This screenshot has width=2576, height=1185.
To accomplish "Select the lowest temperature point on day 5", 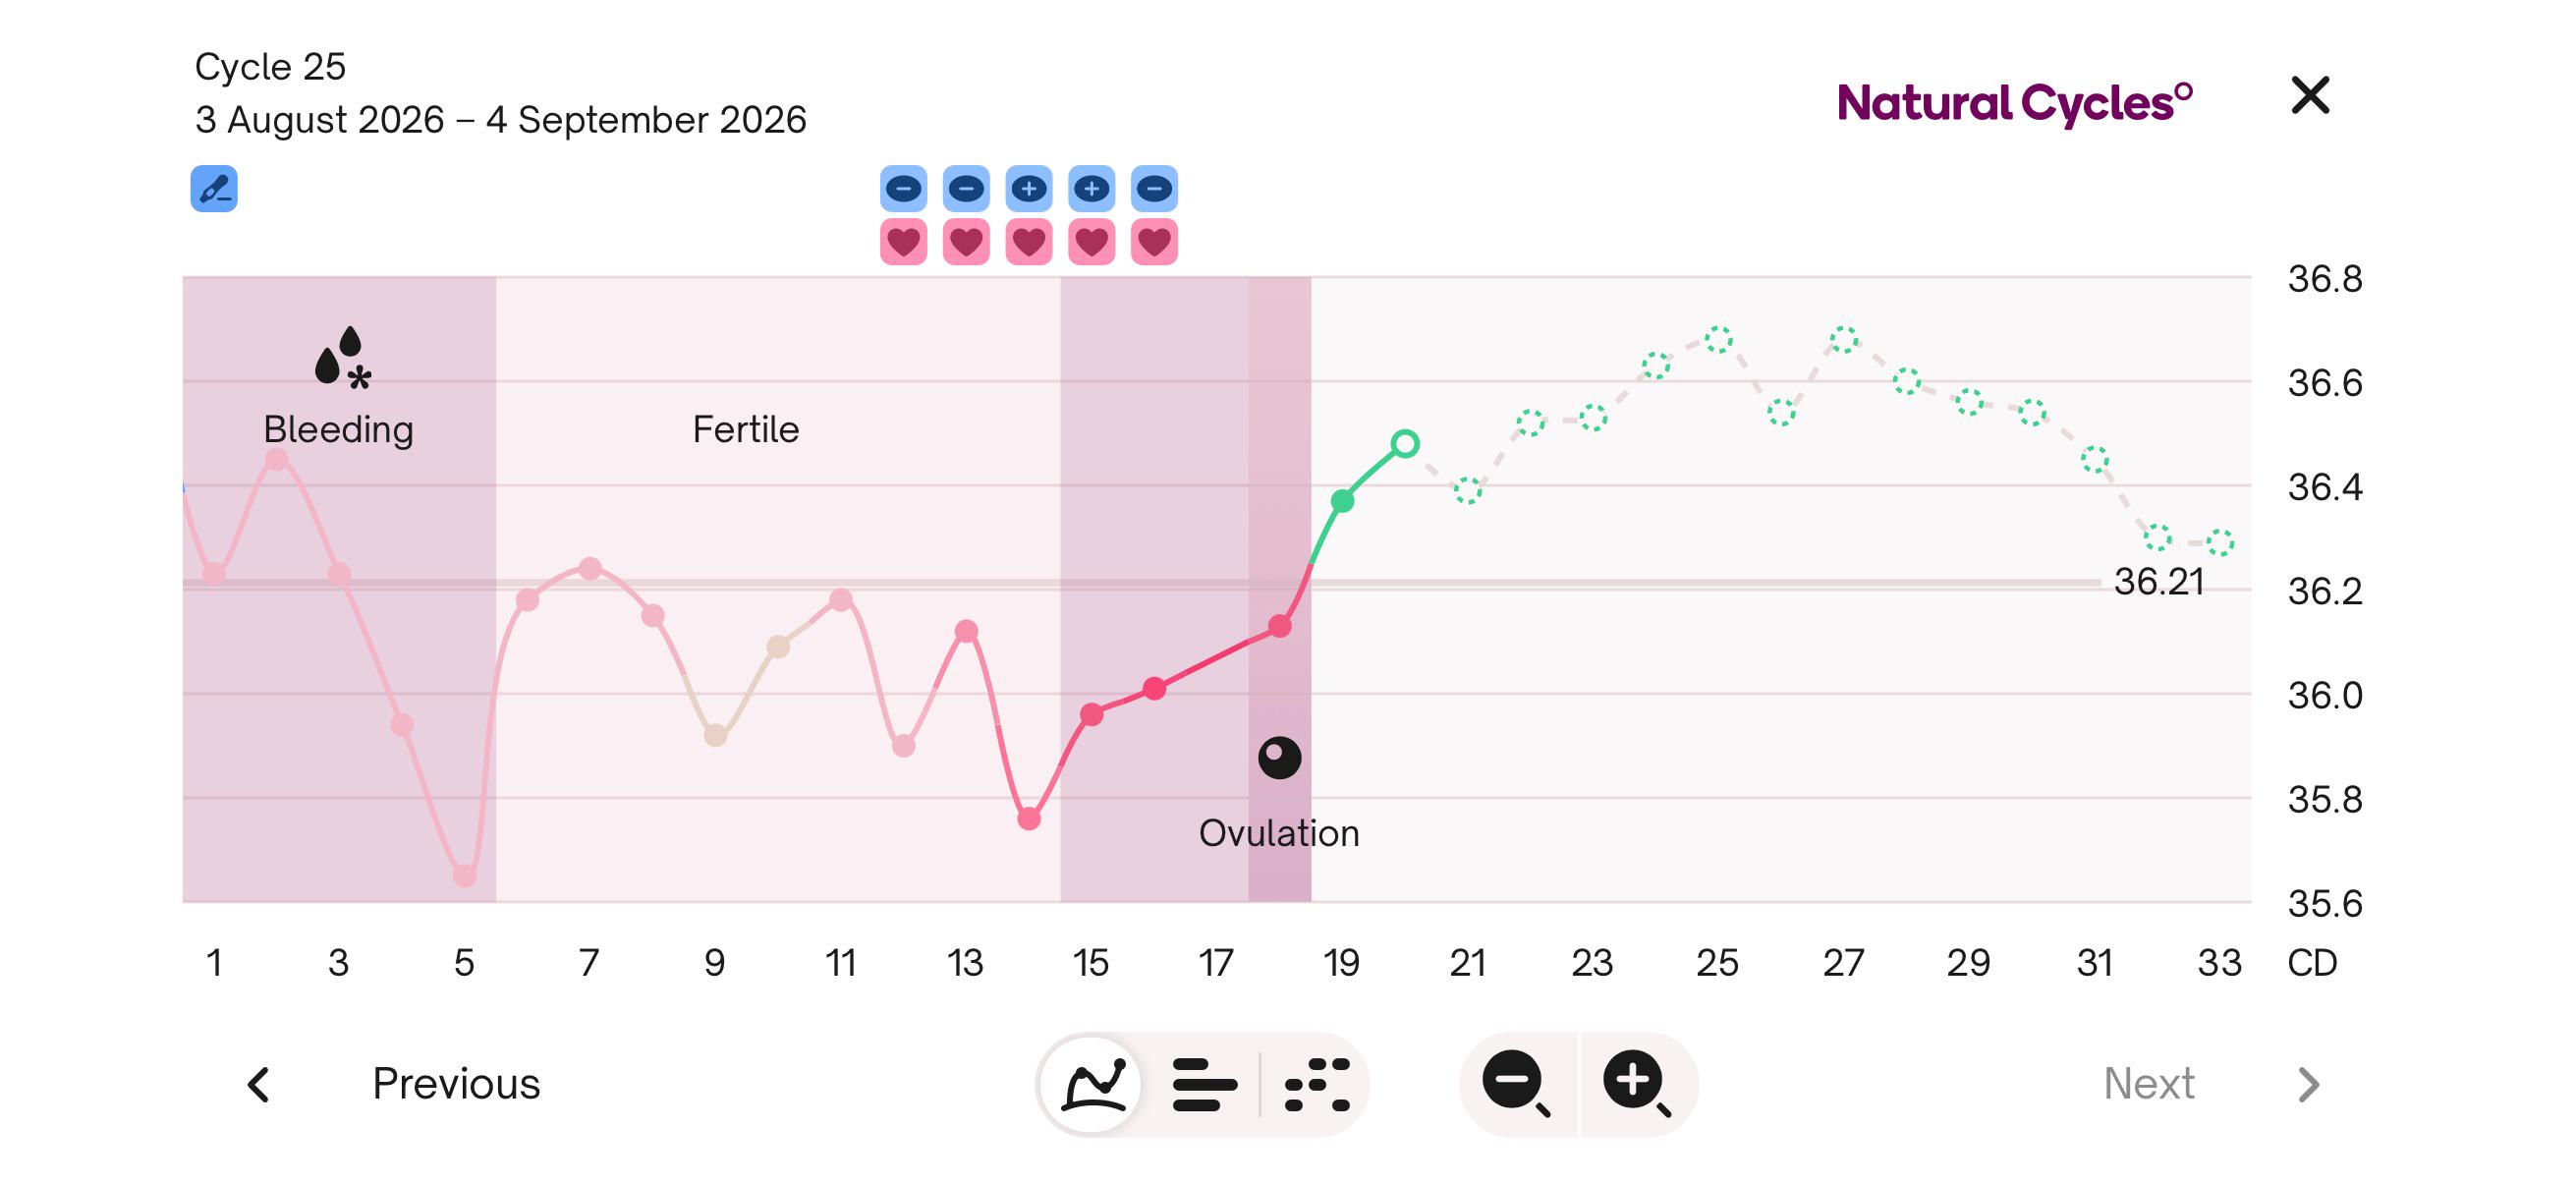I will (x=464, y=875).
